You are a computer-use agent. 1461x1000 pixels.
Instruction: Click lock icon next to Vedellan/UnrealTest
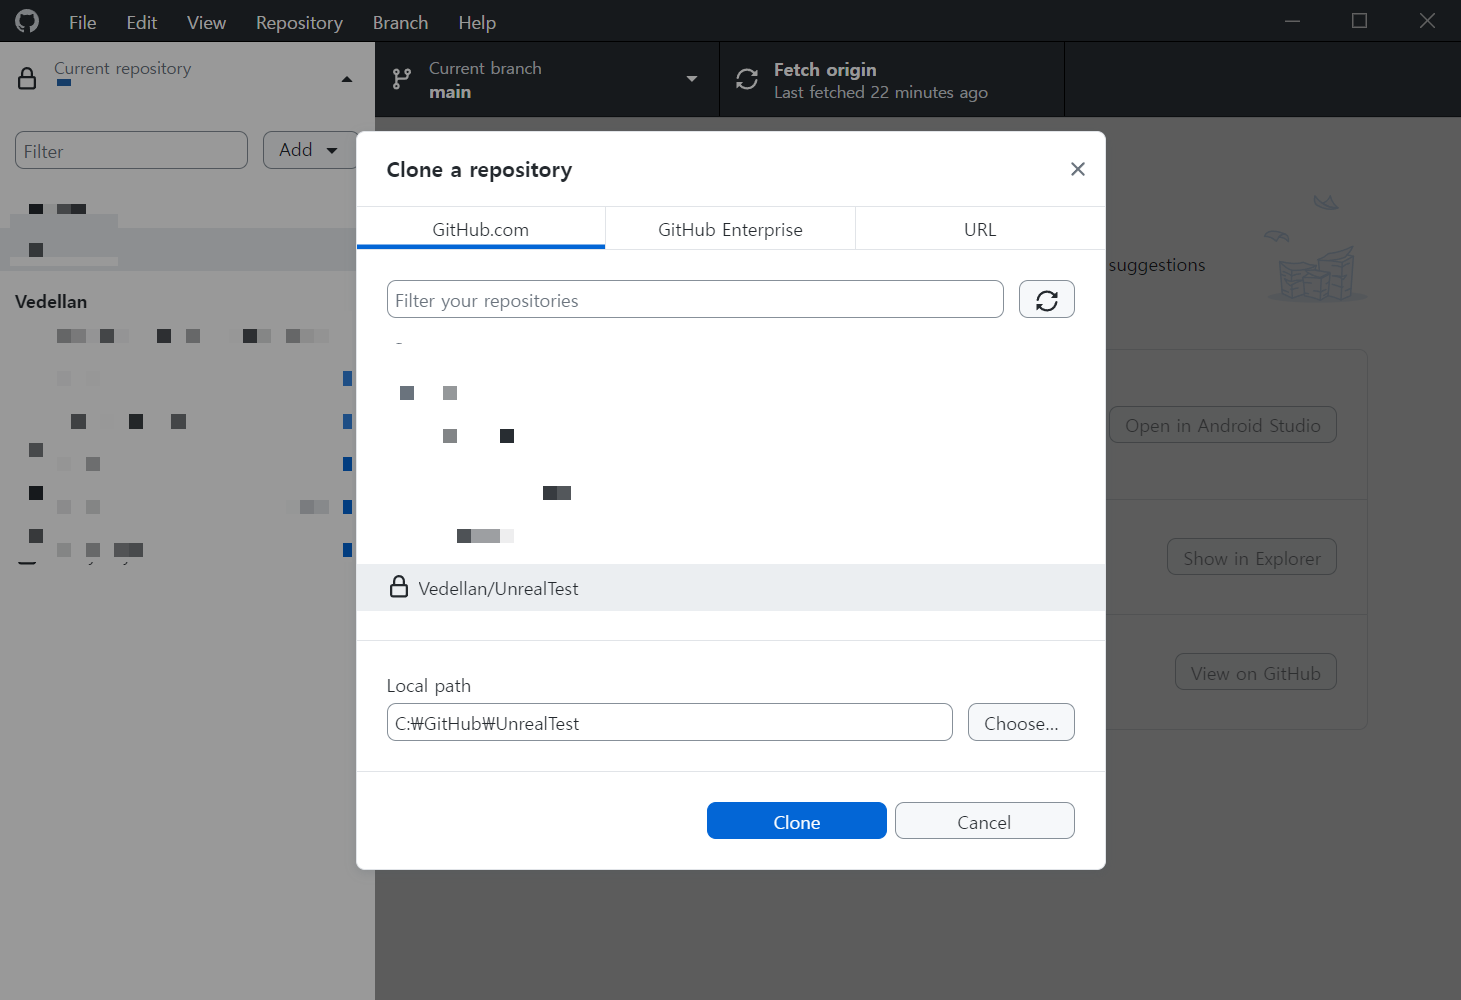(399, 587)
